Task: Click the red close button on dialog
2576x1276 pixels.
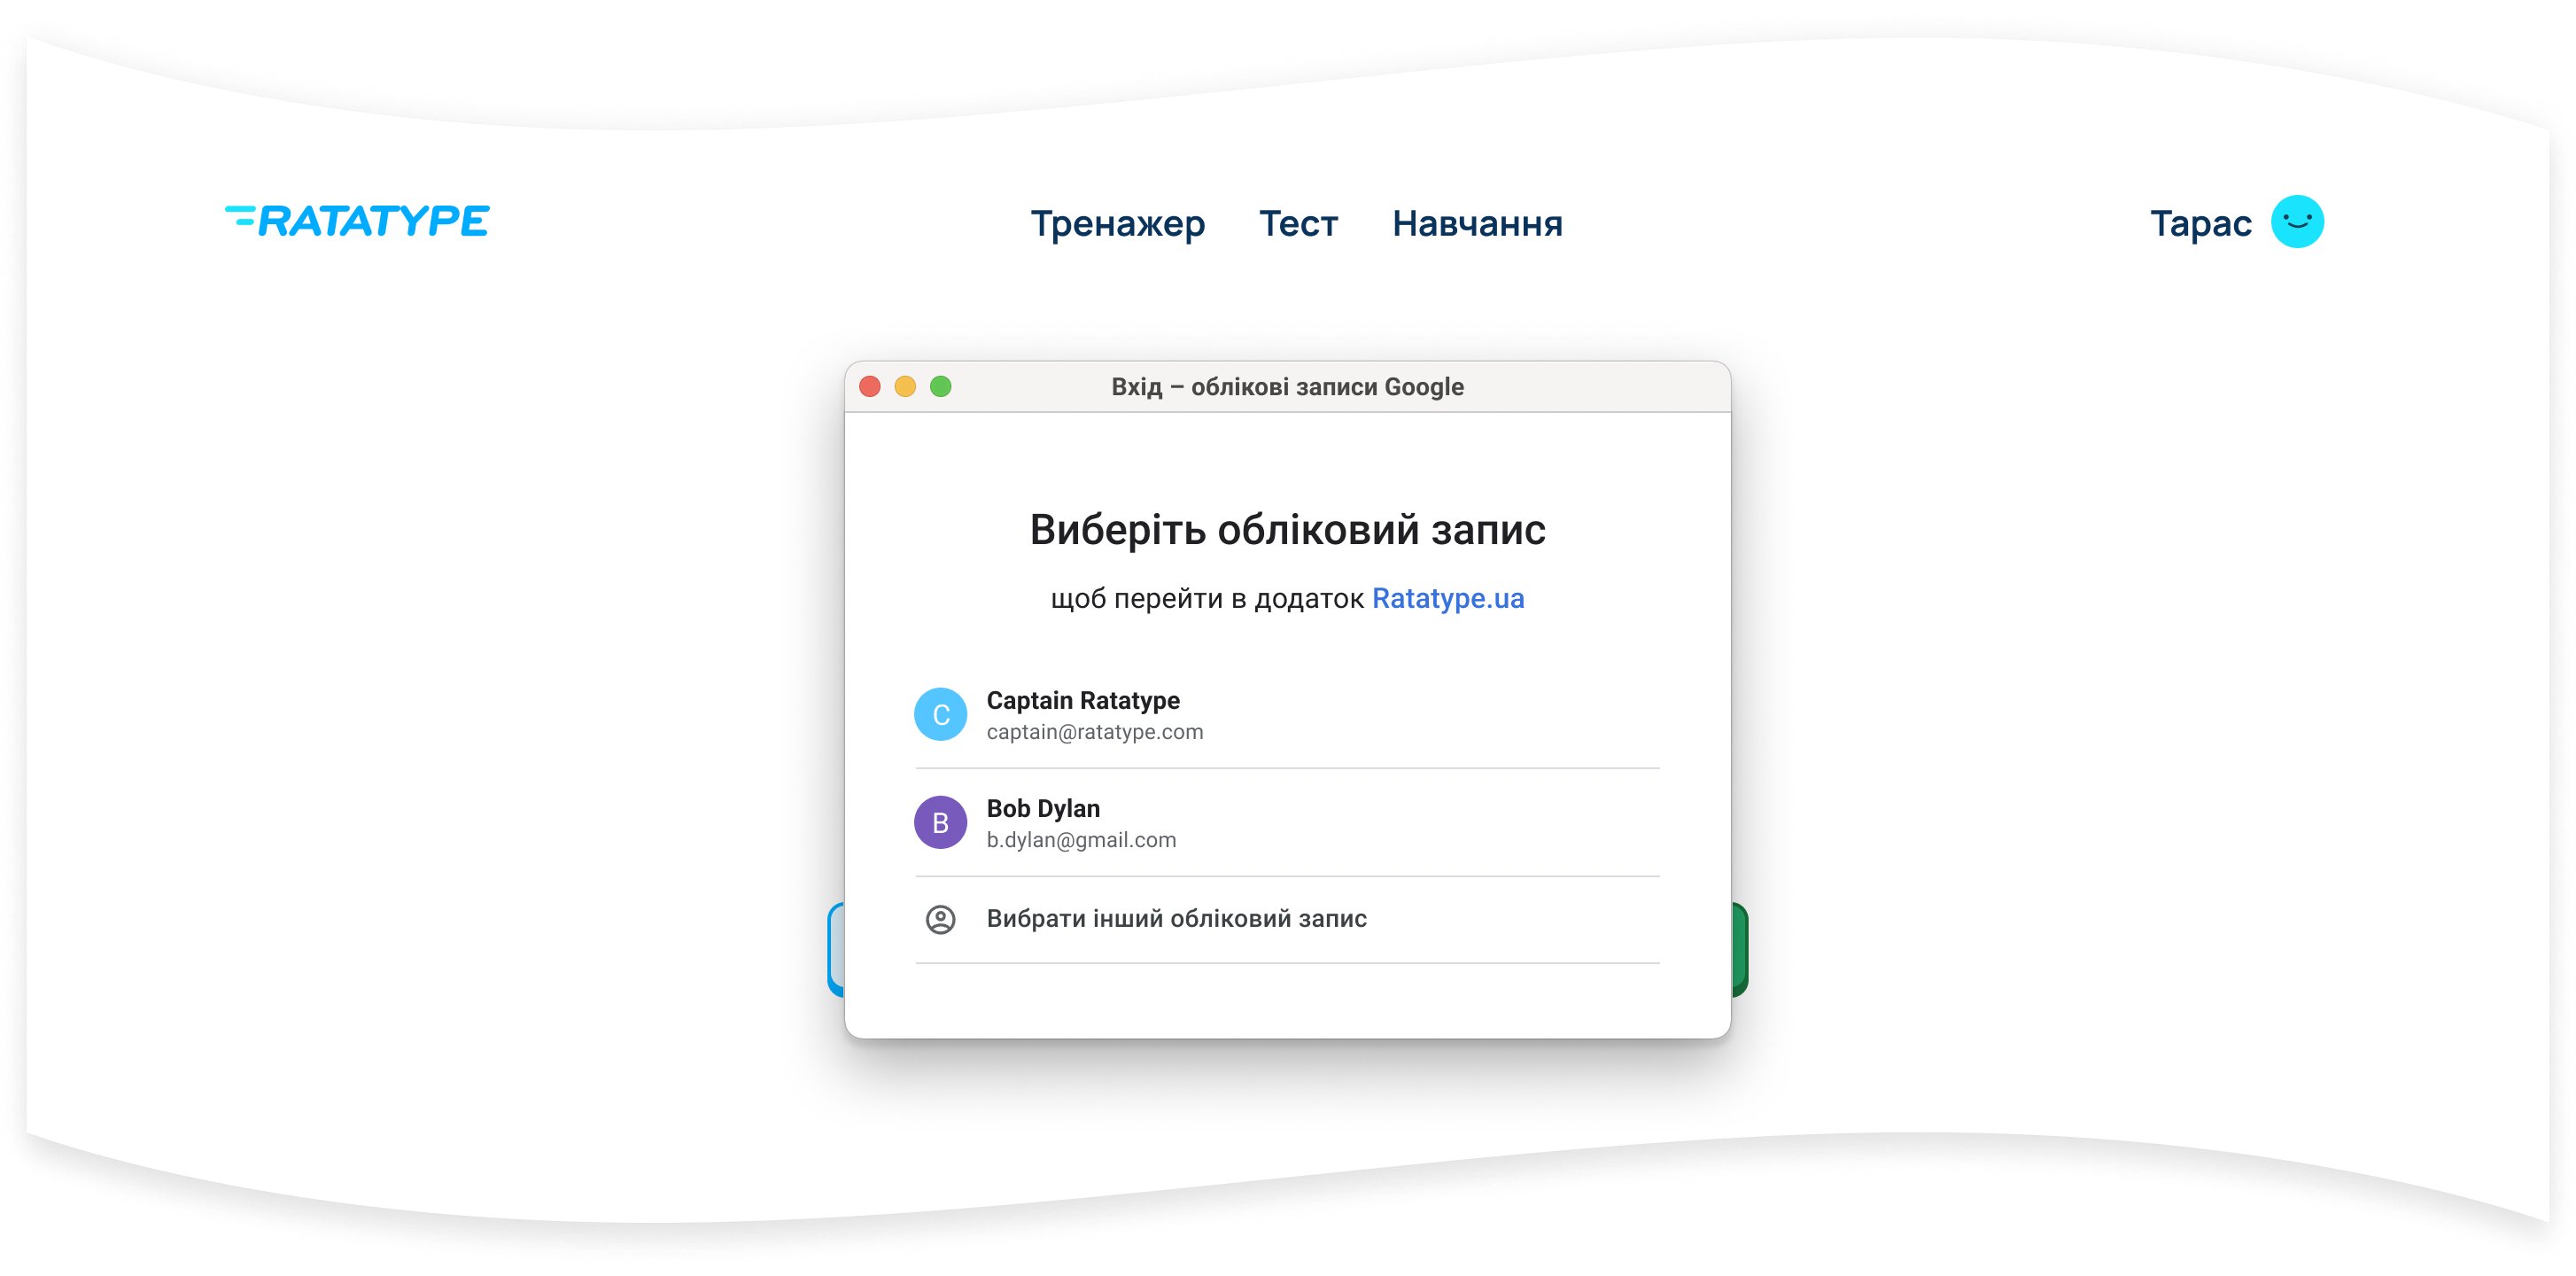Action: [x=869, y=388]
